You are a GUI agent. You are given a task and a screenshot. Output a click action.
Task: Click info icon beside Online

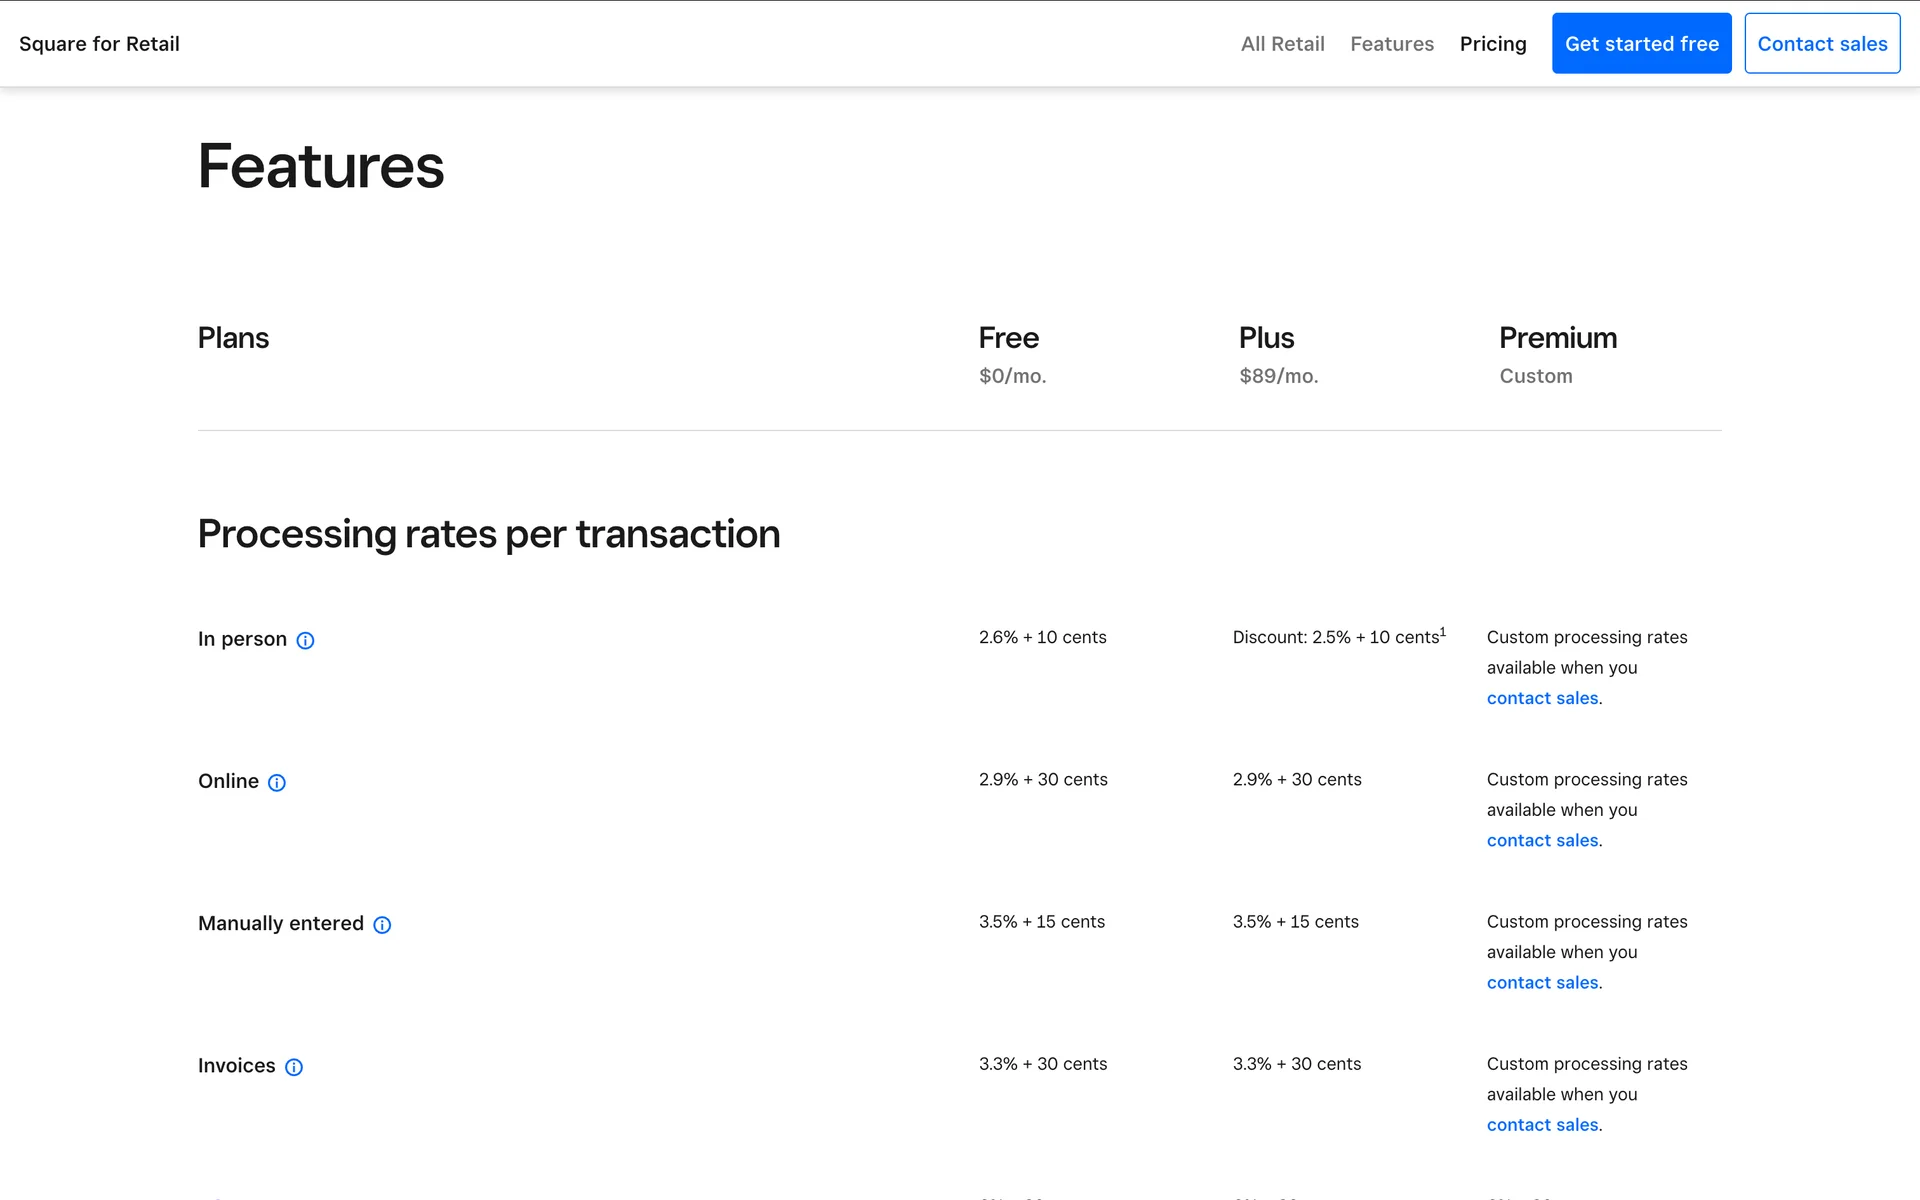[277, 783]
